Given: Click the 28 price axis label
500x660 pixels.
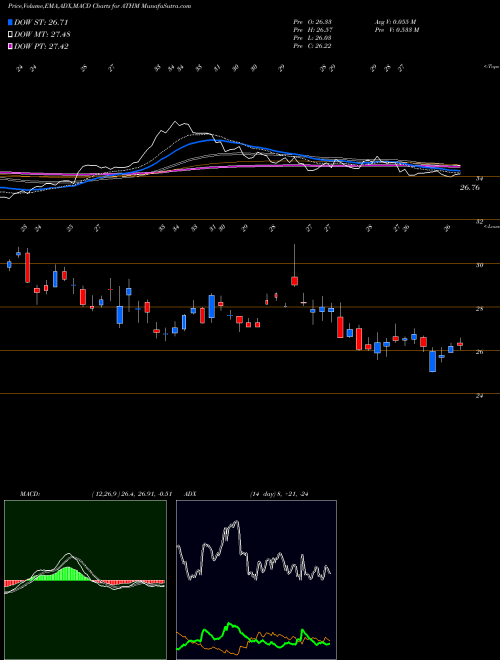Looking at the screenshot, I should click(x=479, y=309).
